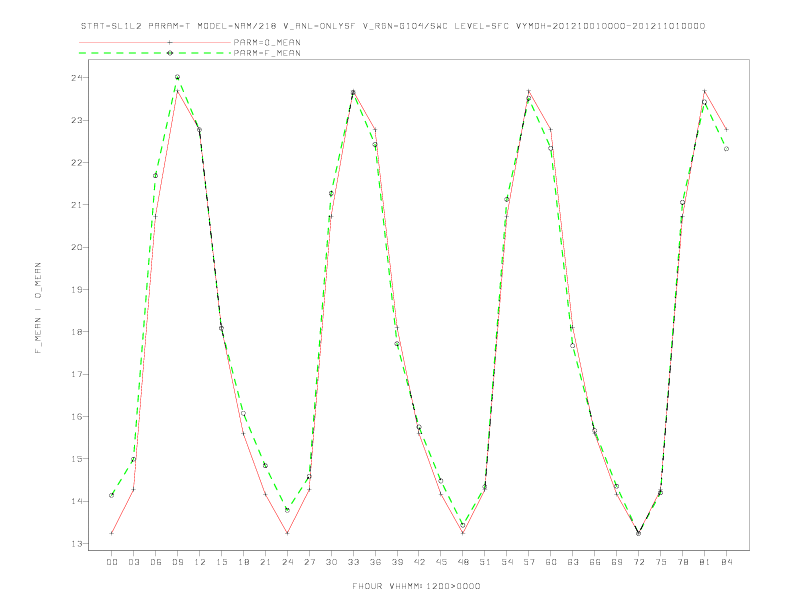Click forecast hour label 57 on x-axis
792x612 pixels.
pos(529,562)
